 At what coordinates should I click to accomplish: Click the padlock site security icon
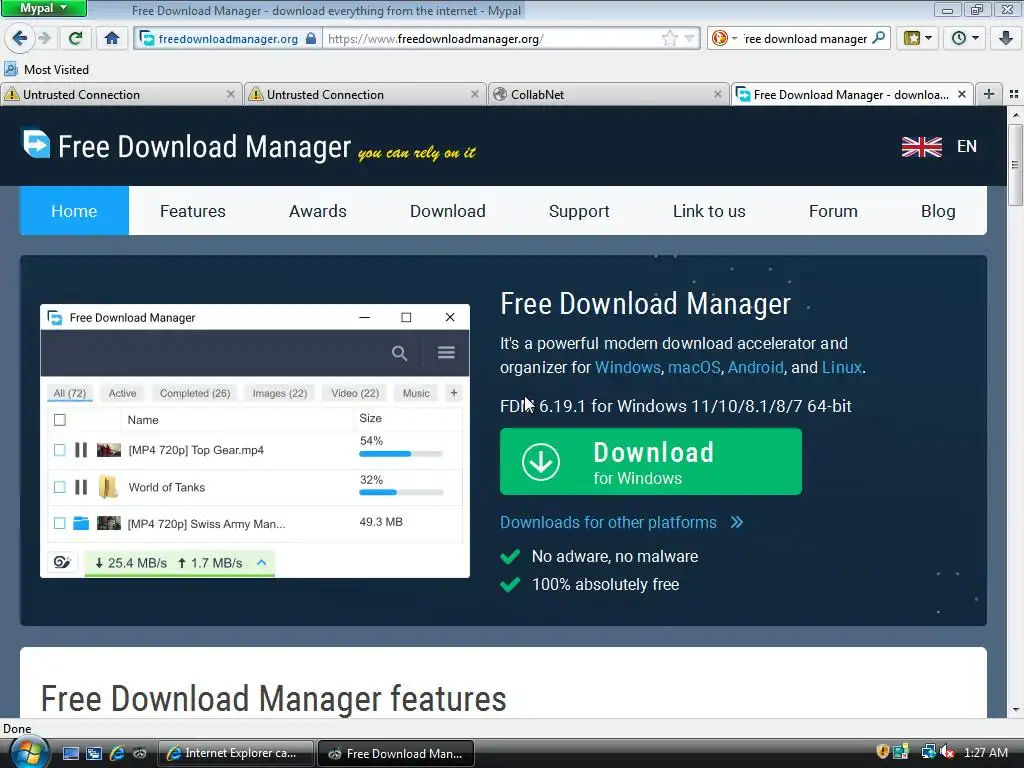click(312, 39)
